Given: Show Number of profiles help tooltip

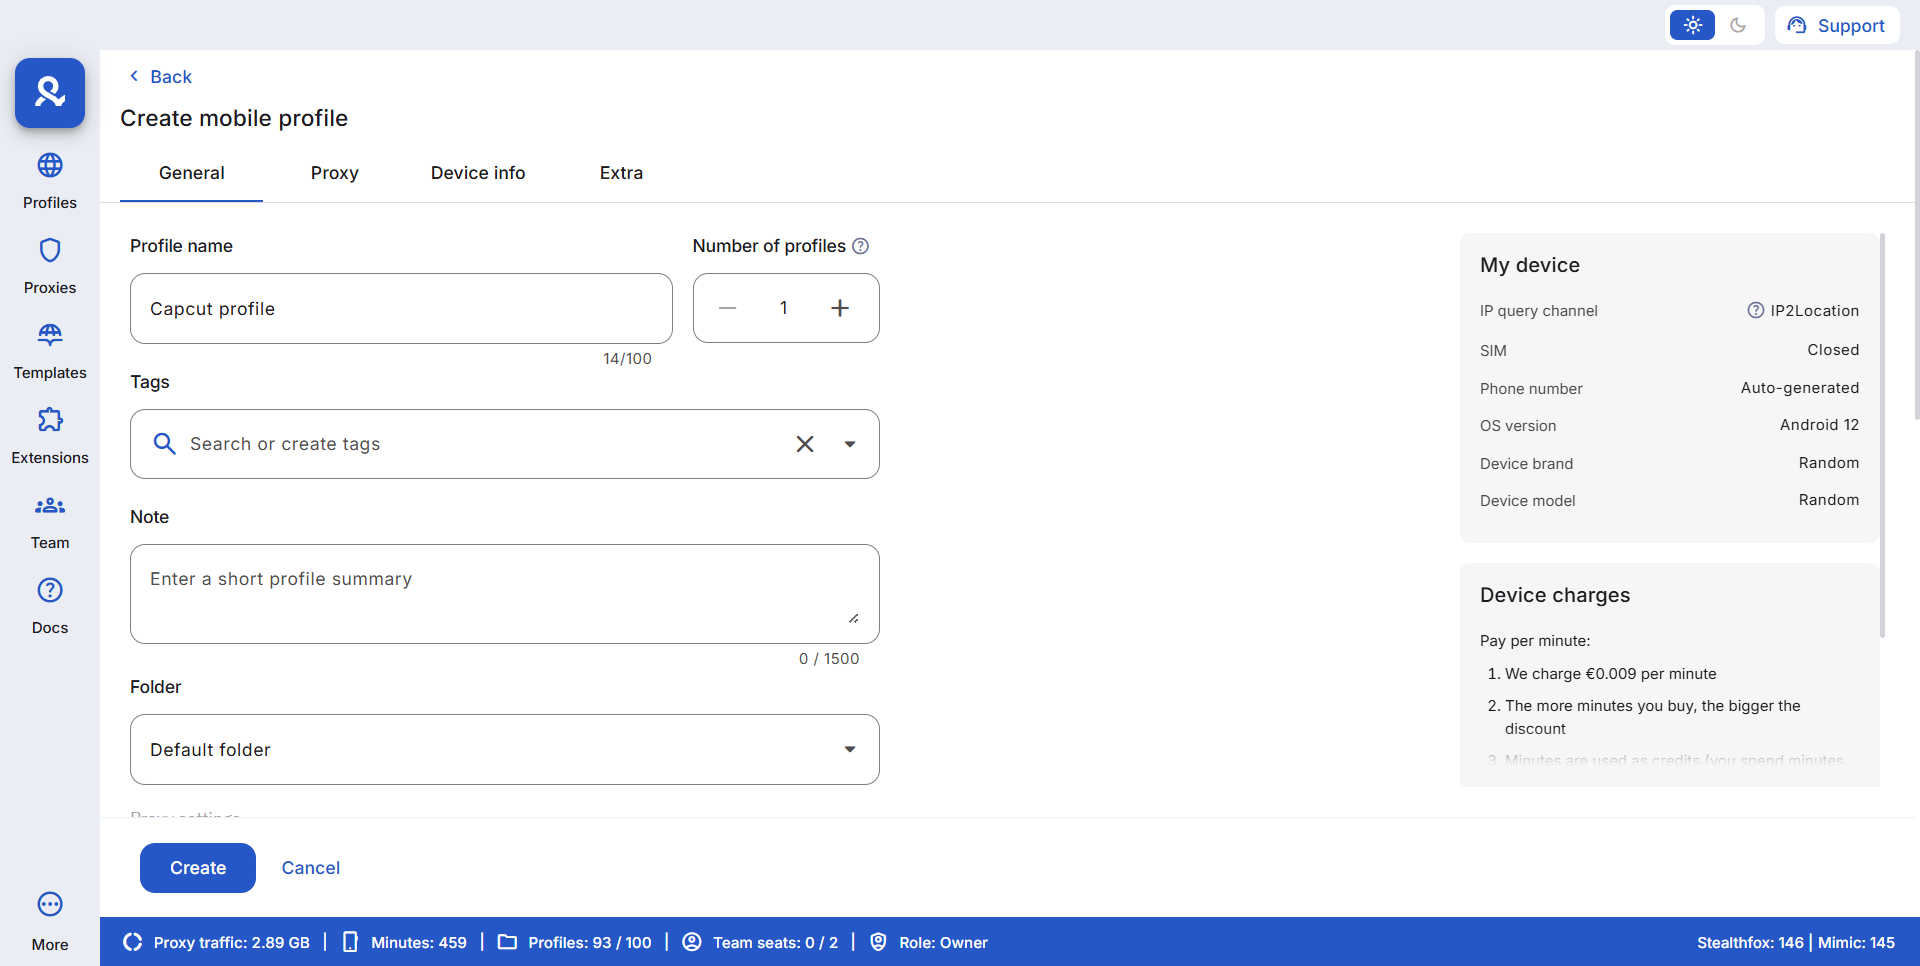Looking at the screenshot, I should click(860, 246).
